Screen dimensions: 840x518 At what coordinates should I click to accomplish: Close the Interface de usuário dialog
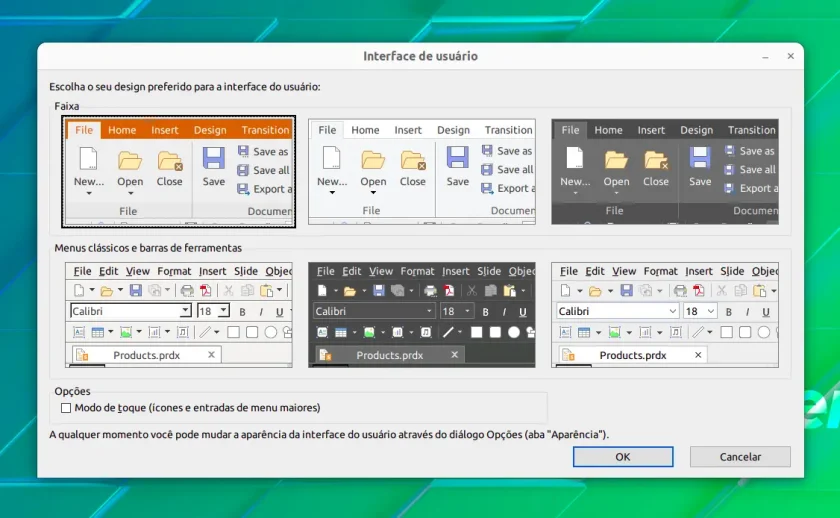click(x=791, y=56)
